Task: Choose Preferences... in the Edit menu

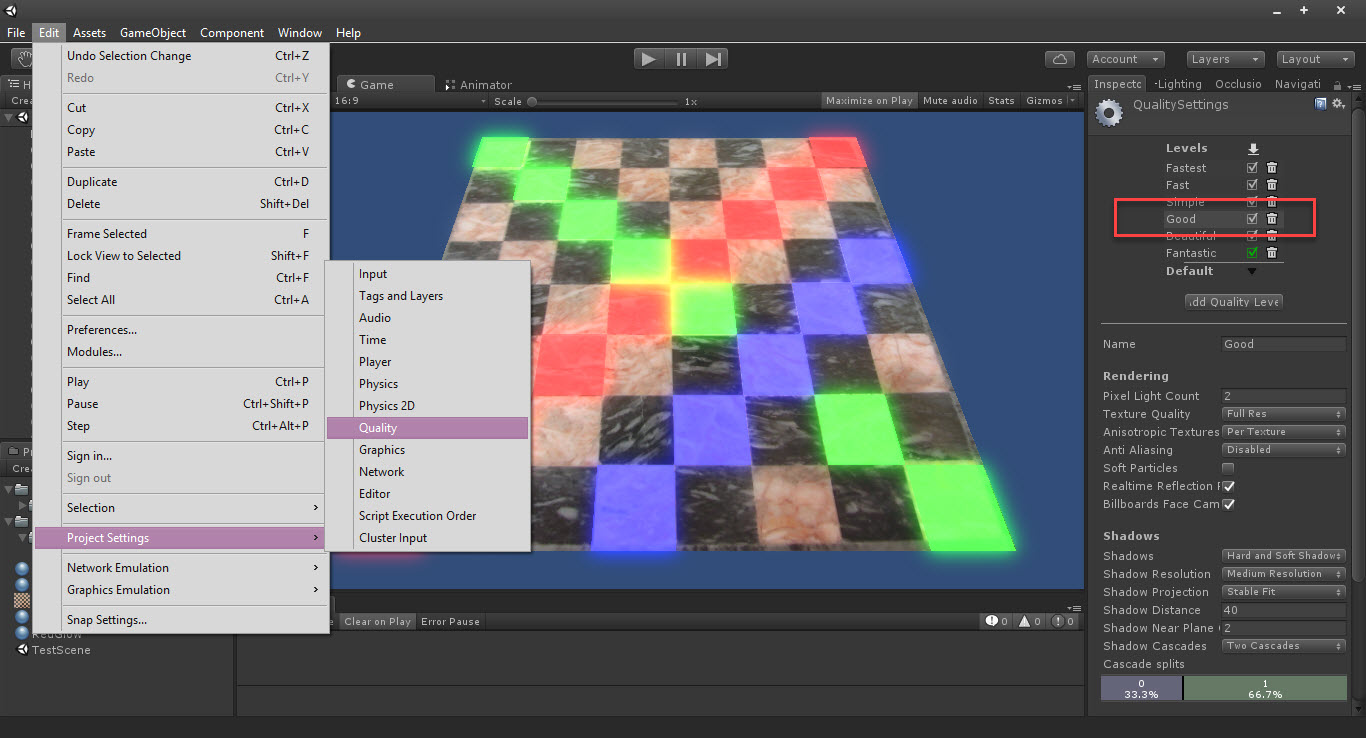Action: [102, 330]
